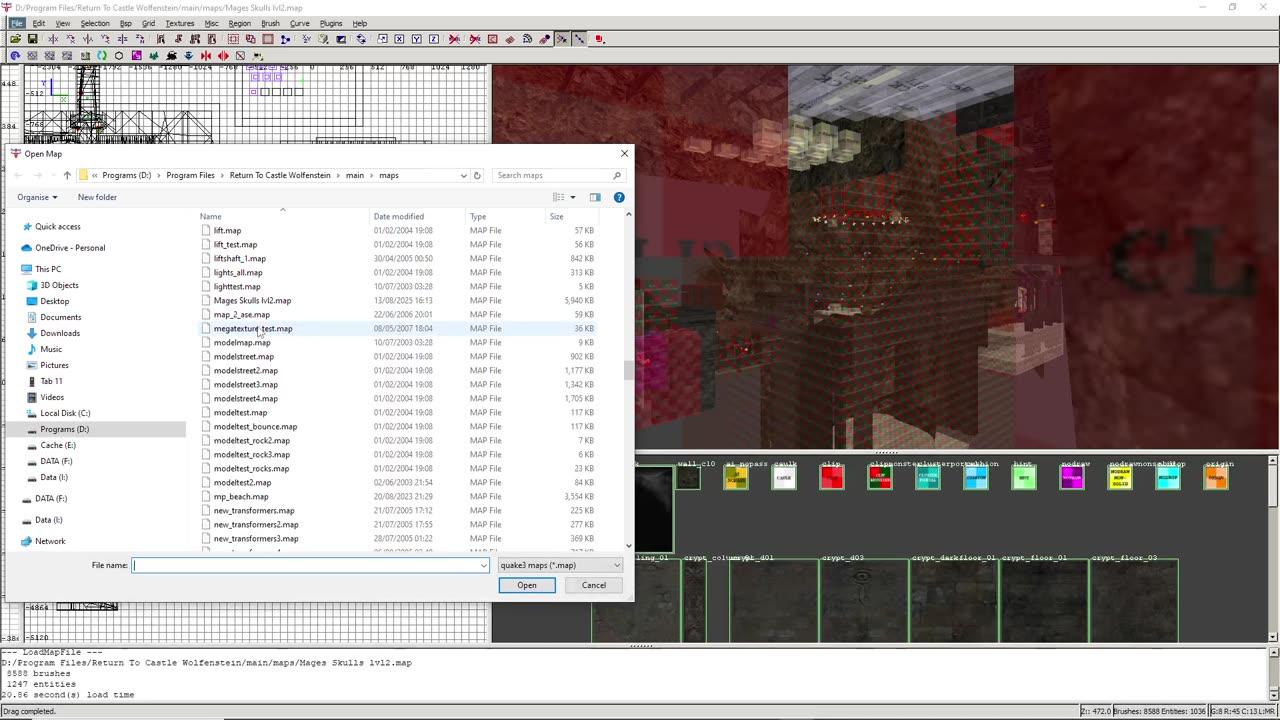This screenshot has width=1280, height=720.
Task: Open the File menu
Action: [17, 23]
